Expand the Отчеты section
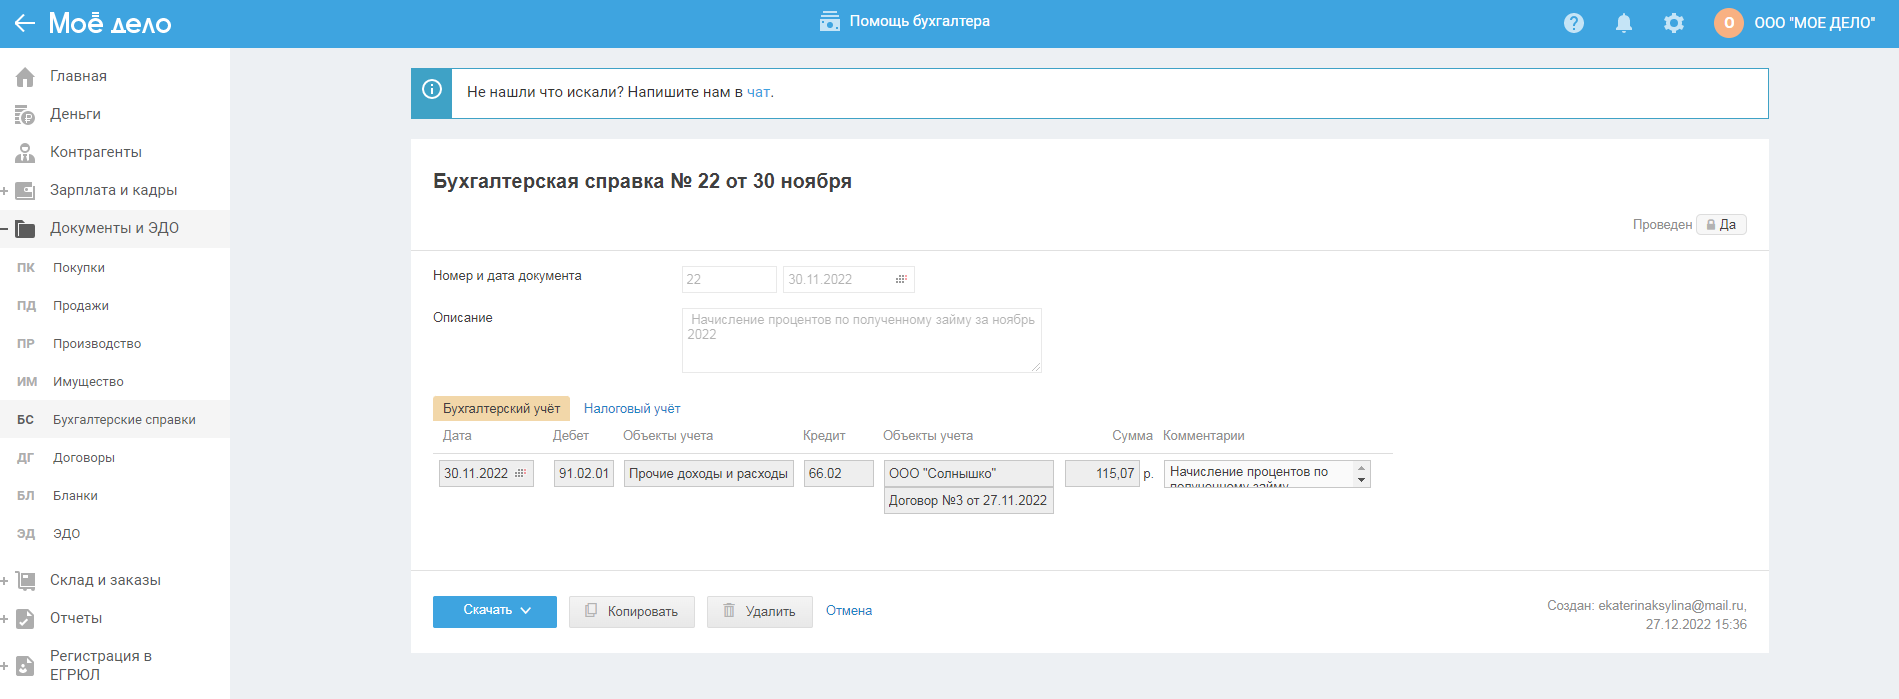 (4, 618)
